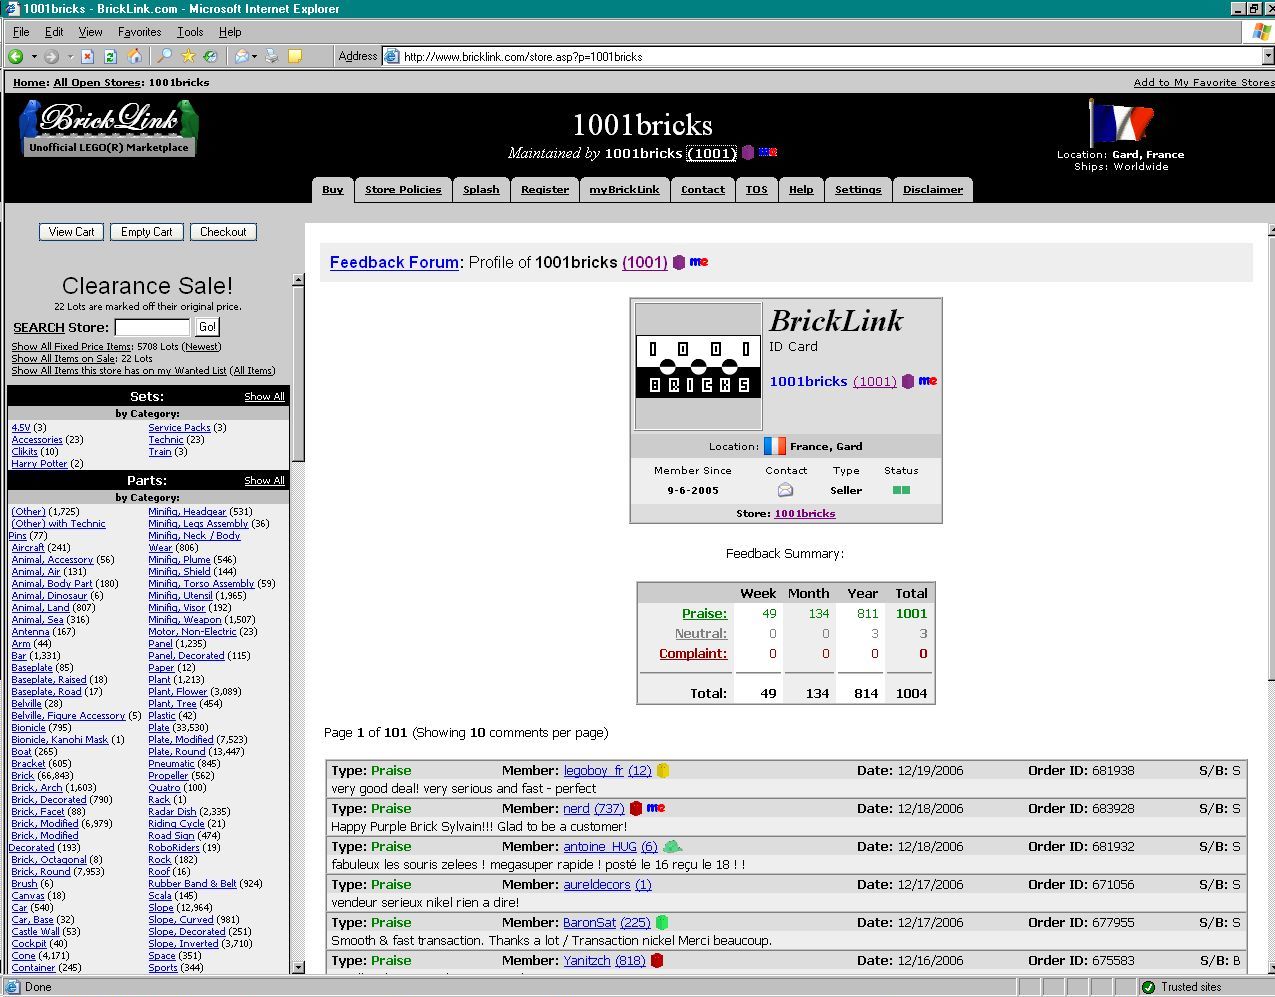Click the Mail envelope toolbar icon
This screenshot has height=997, width=1275.
[x=242, y=57]
